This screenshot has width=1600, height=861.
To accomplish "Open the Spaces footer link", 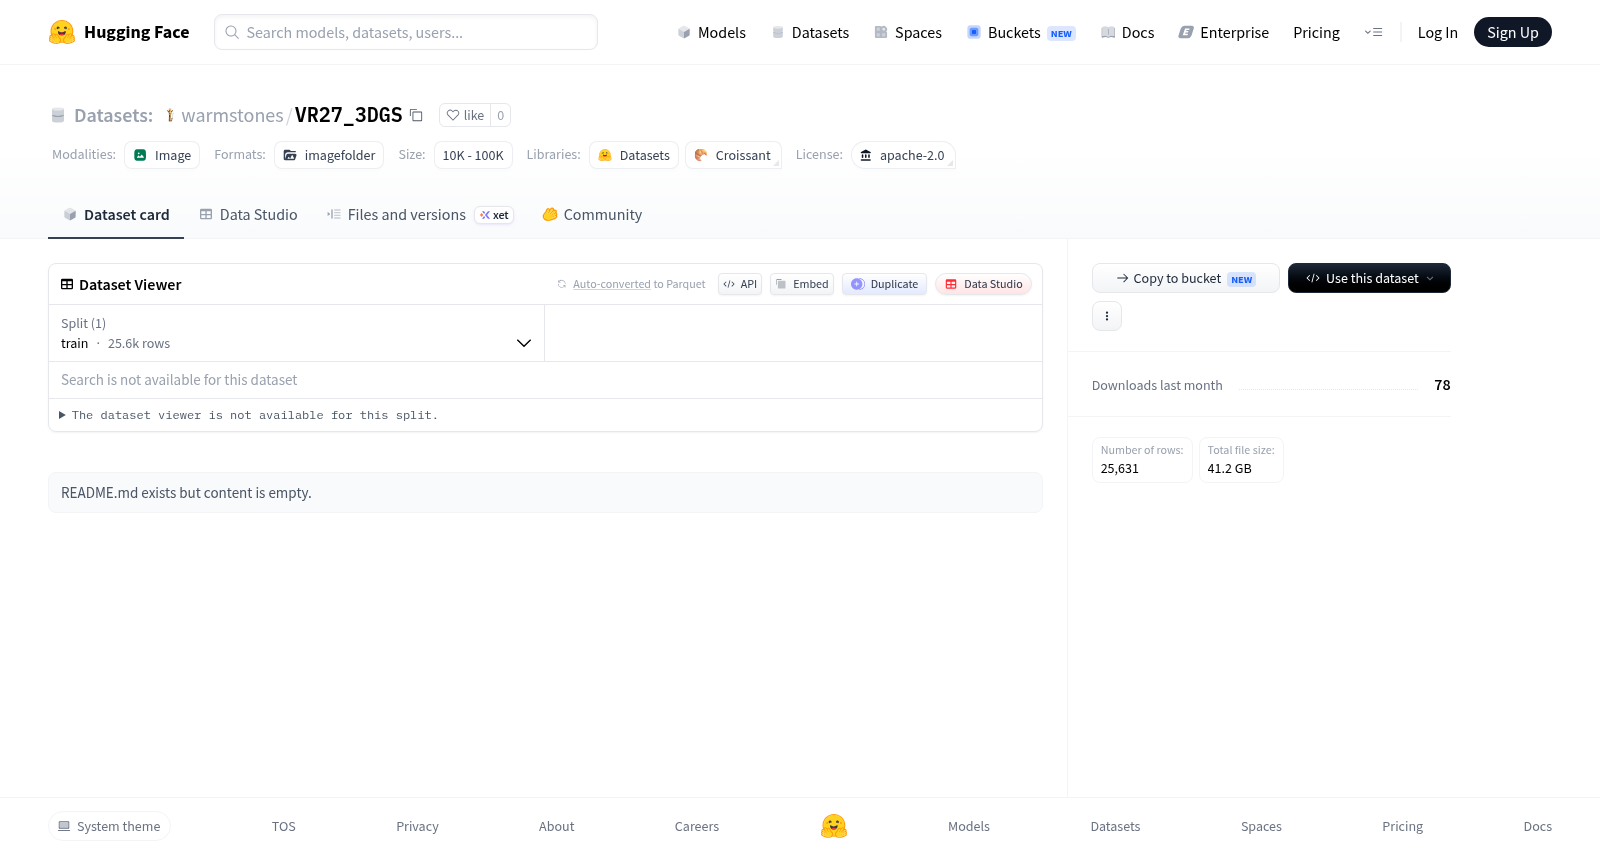I will (x=1261, y=826).
